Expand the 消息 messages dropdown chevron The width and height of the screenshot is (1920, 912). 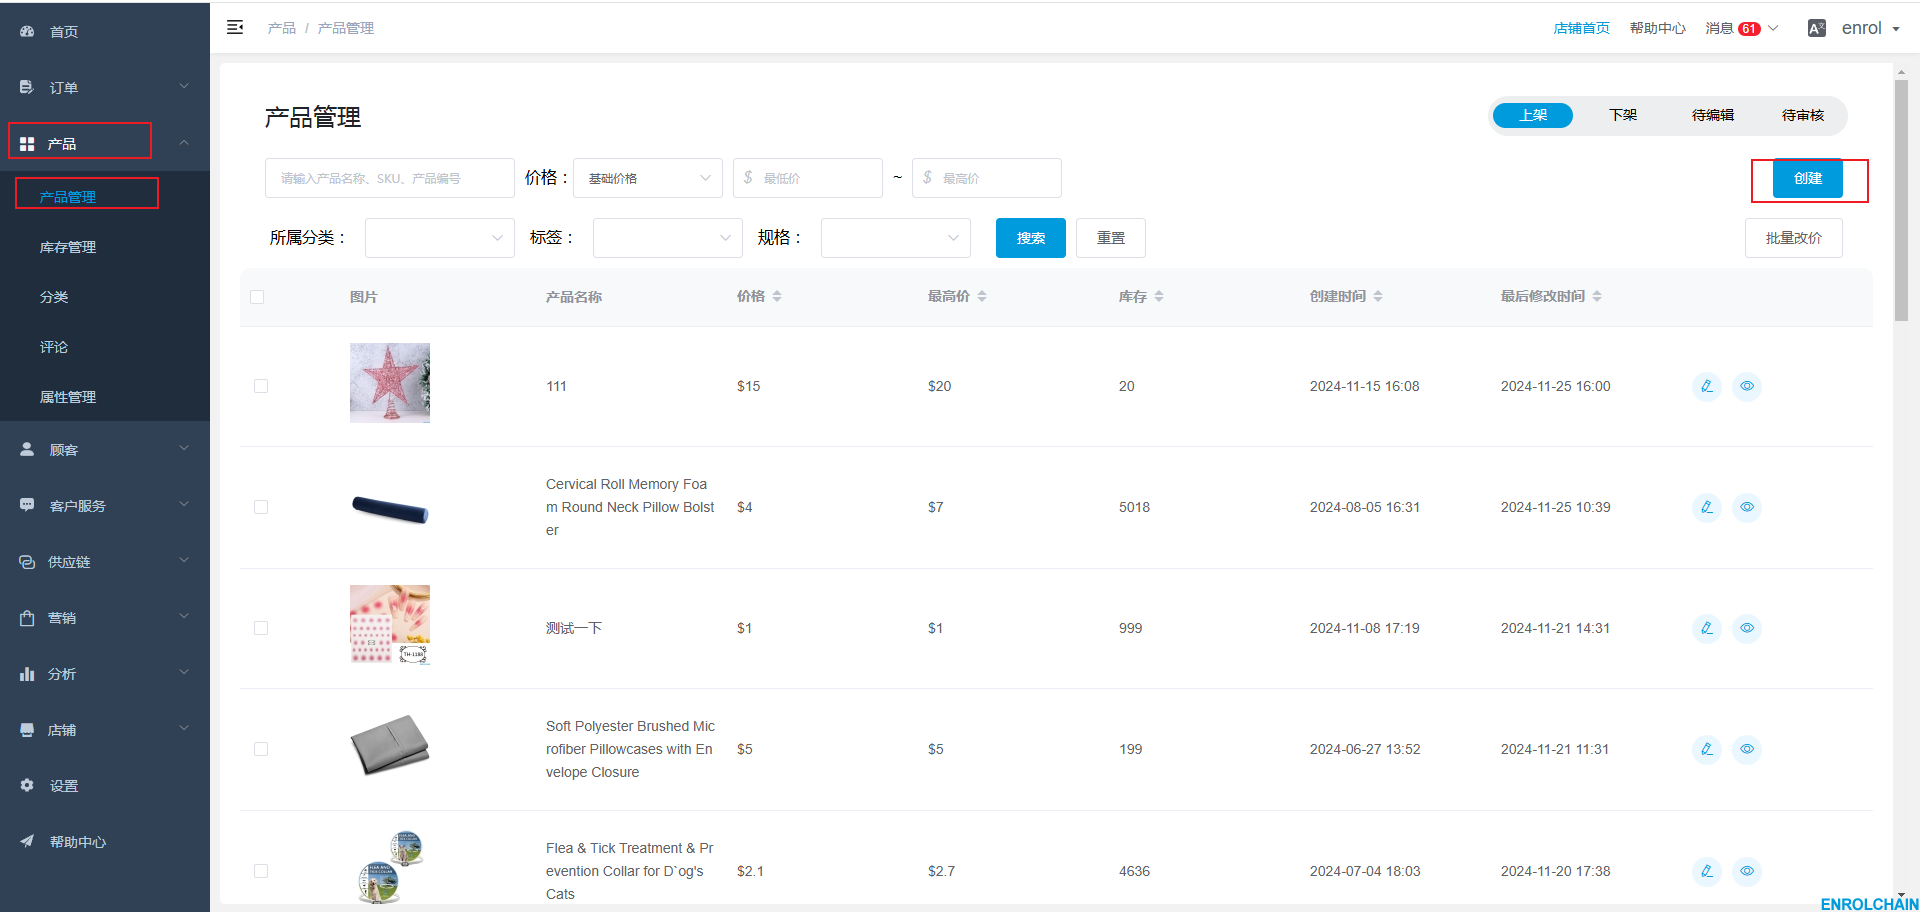(1774, 28)
